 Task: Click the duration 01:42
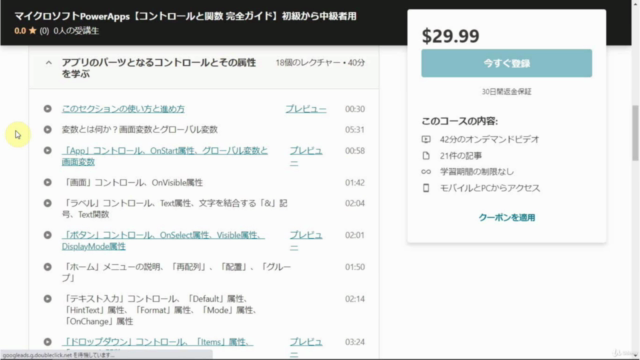[x=355, y=182]
